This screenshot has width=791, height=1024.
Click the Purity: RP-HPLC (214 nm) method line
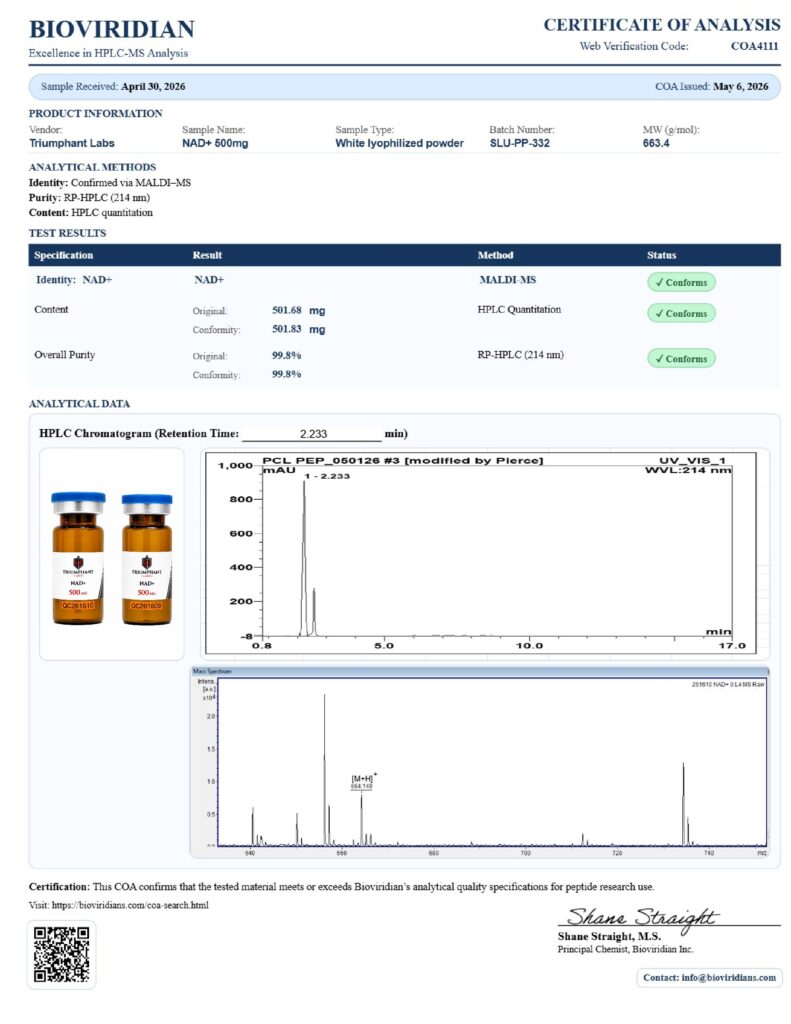89,197
